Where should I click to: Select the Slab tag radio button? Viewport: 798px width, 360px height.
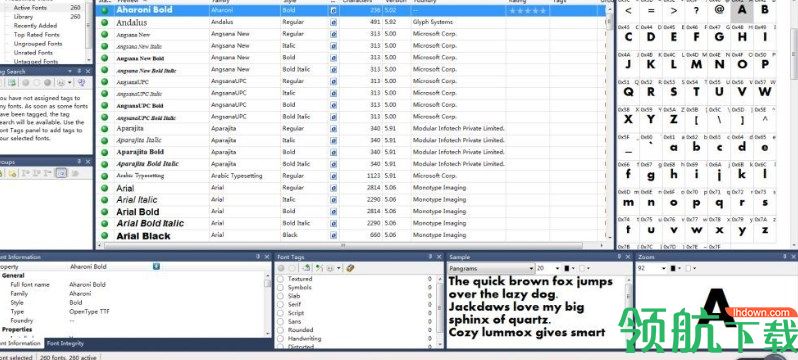click(280, 296)
